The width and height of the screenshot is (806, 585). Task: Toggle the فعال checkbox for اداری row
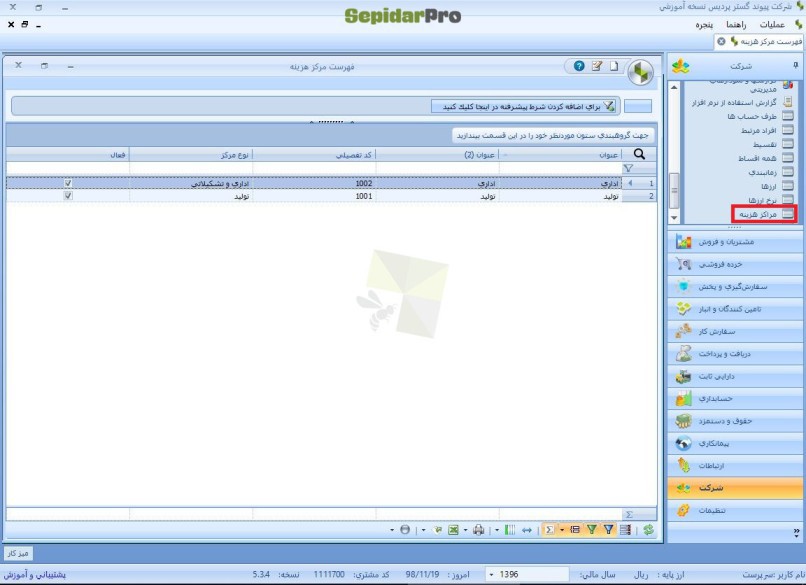pyautogui.click(x=68, y=184)
